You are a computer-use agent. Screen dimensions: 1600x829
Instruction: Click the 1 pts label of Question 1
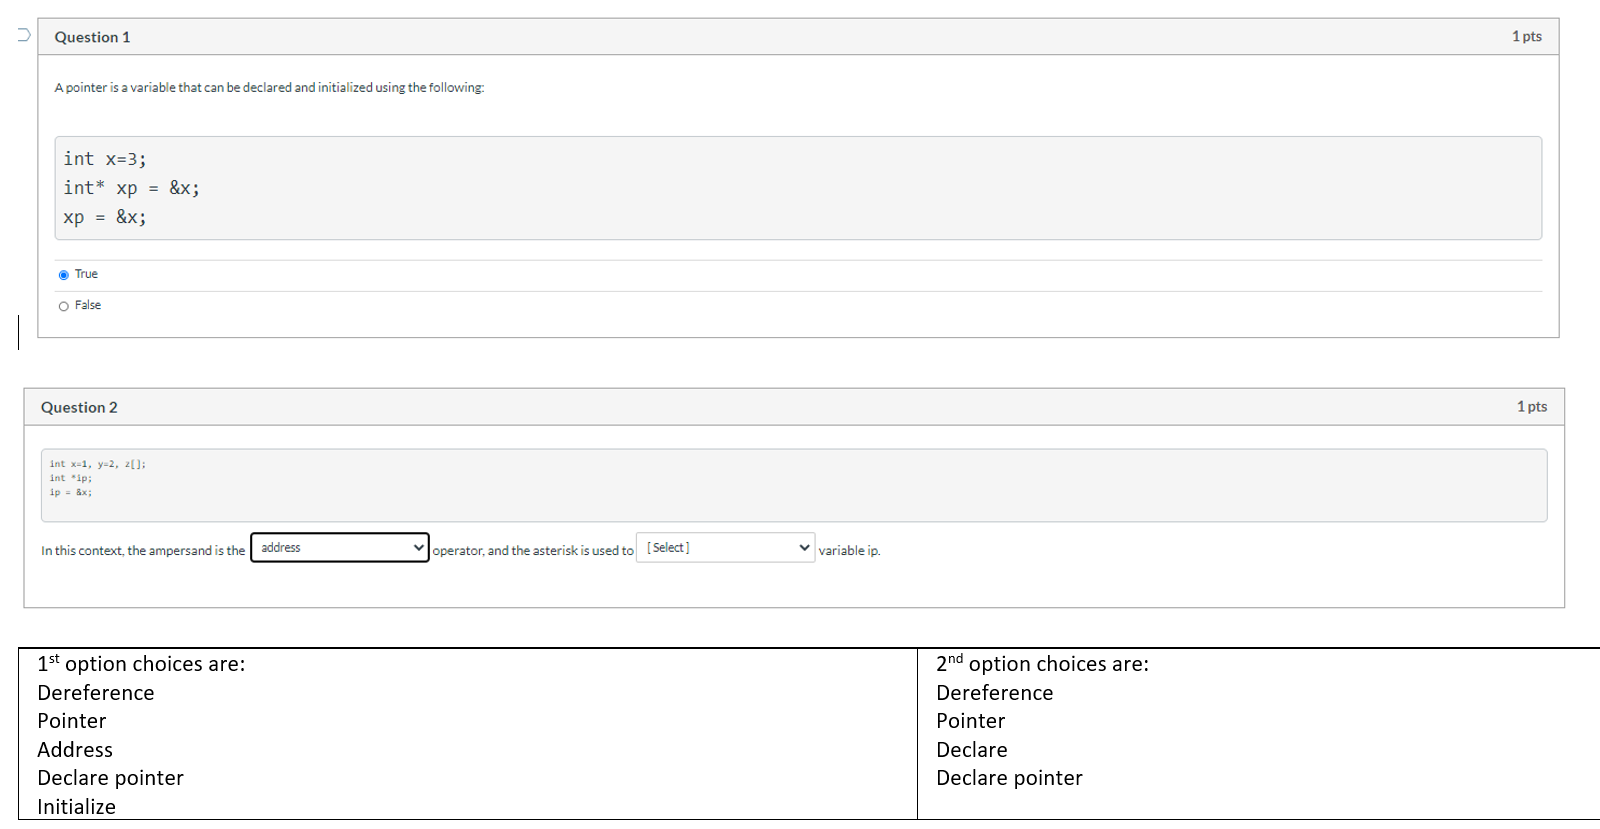[x=1526, y=36]
